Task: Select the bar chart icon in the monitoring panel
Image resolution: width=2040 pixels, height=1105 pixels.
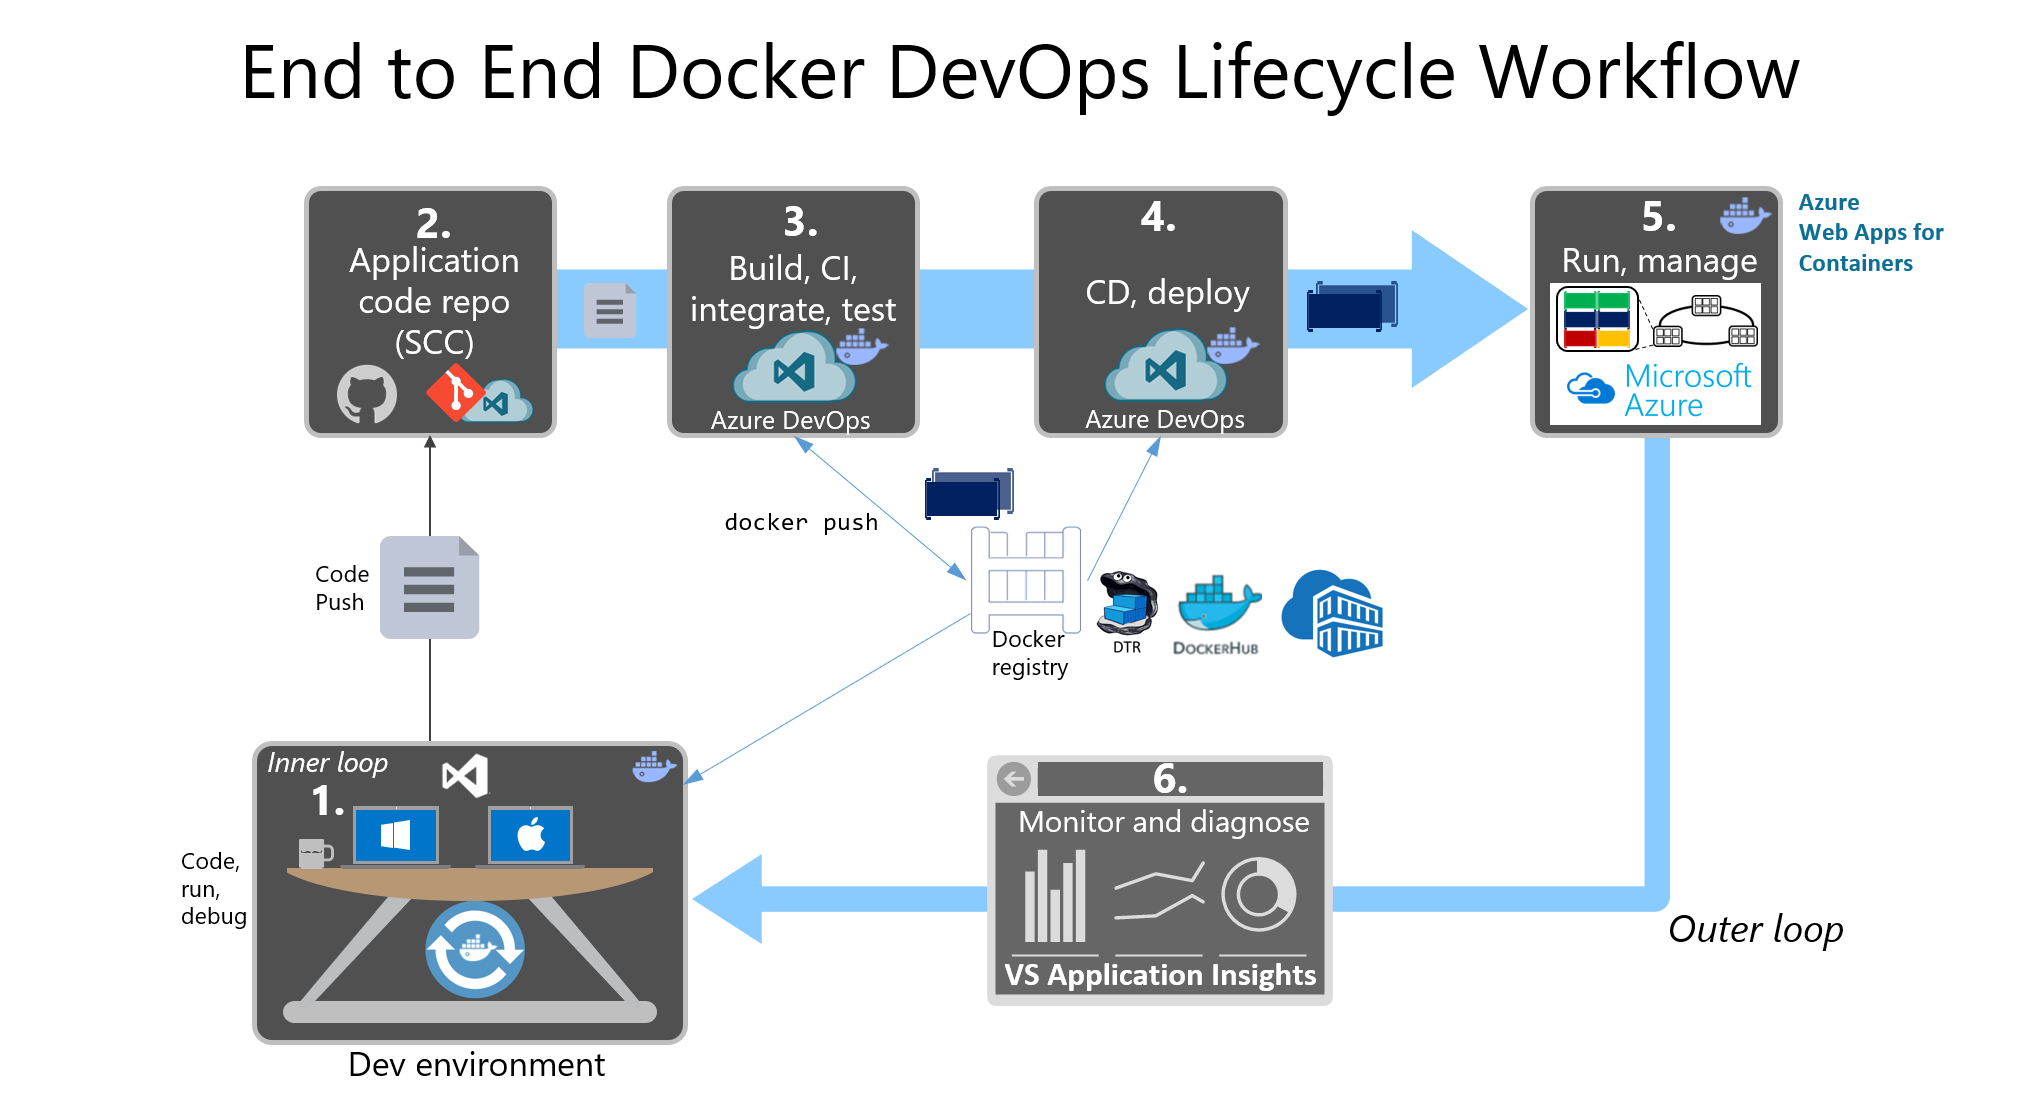Action: [x=1055, y=897]
